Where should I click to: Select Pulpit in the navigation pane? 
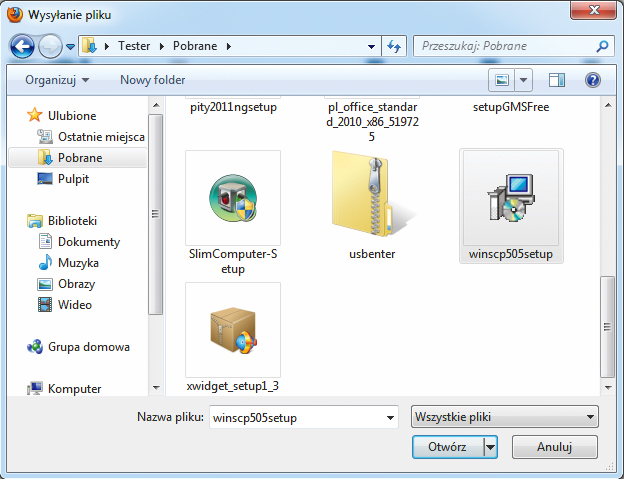pyautogui.click(x=73, y=179)
